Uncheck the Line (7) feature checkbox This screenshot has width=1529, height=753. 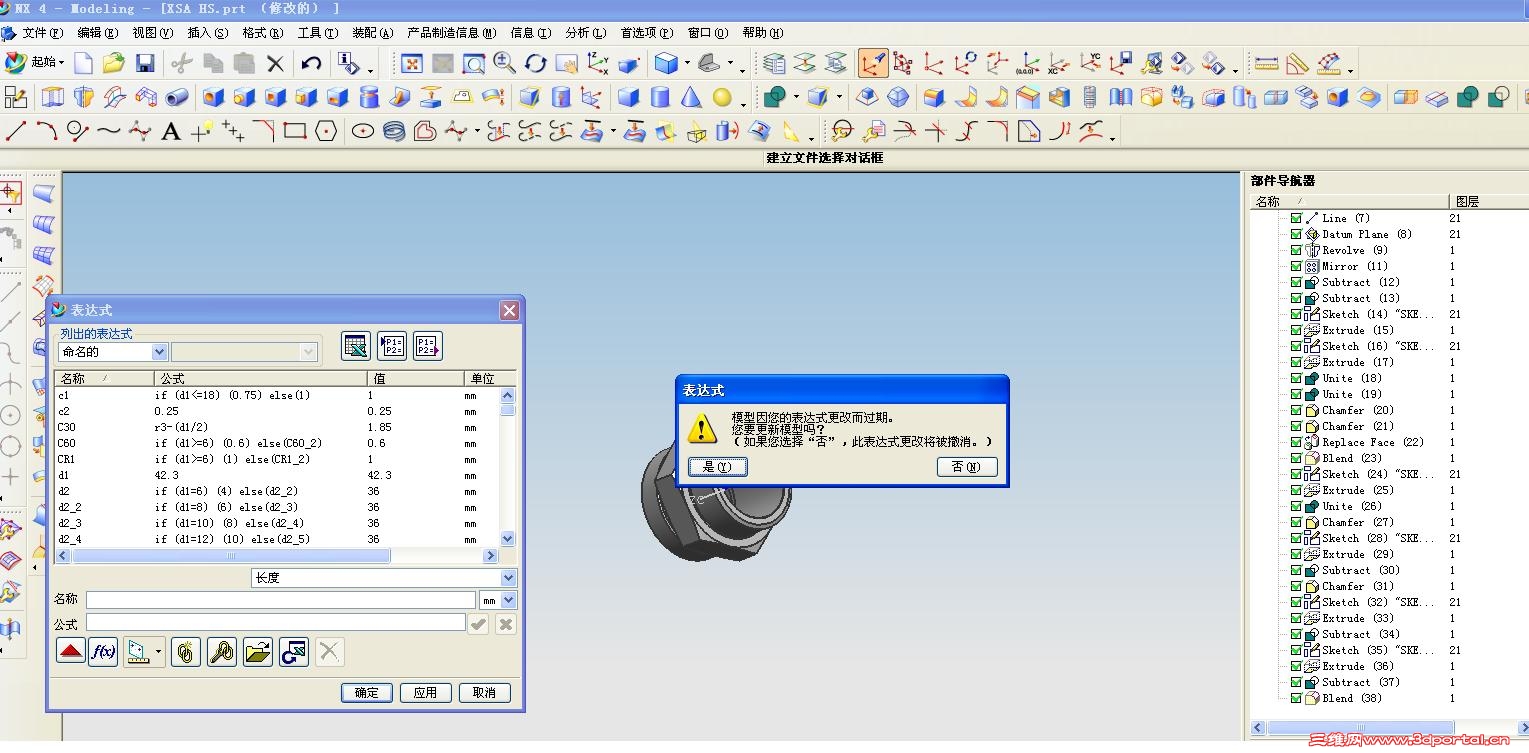(x=1296, y=218)
